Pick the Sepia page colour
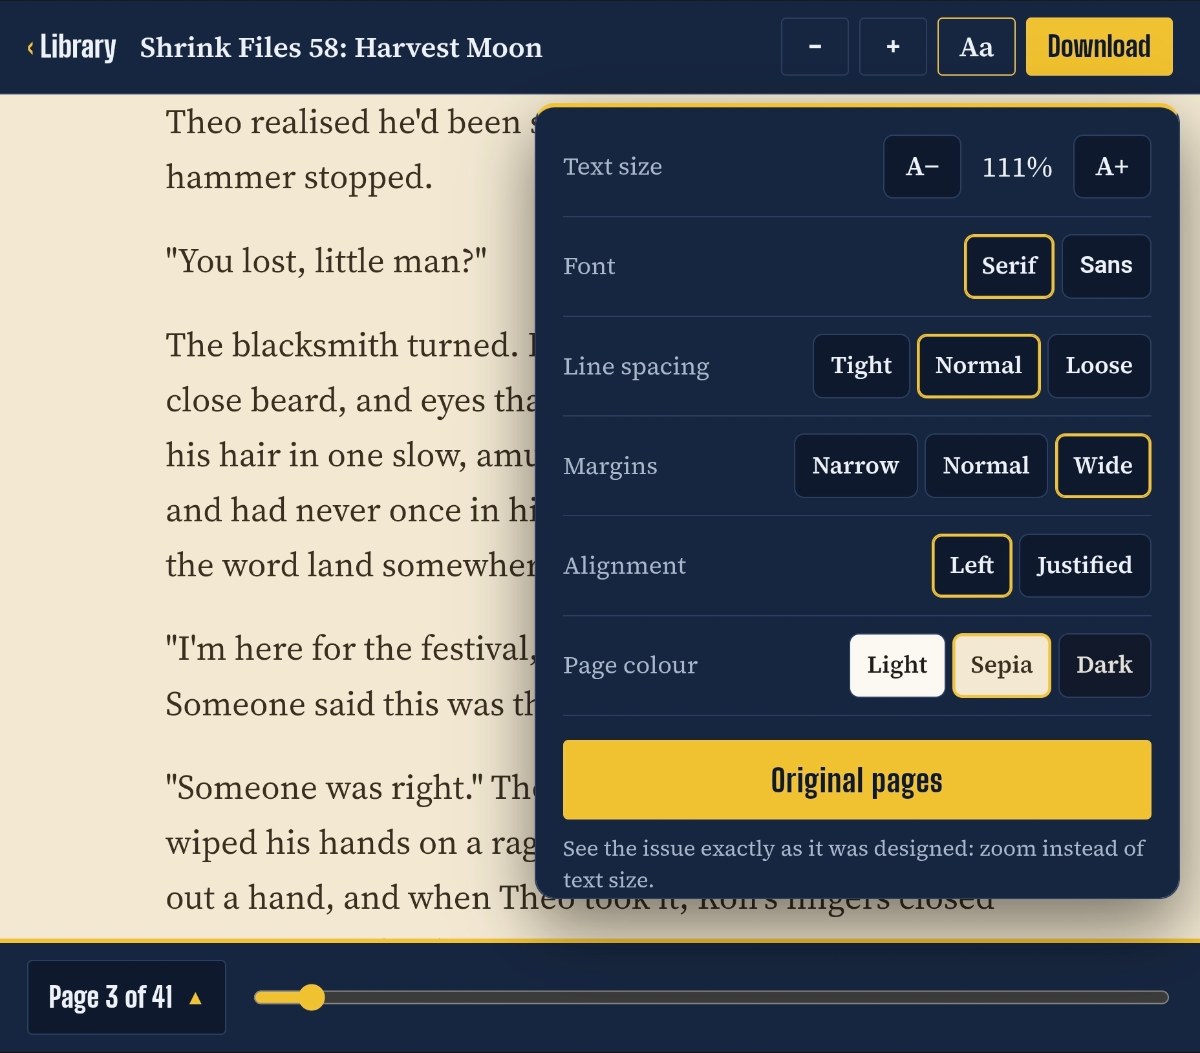Viewport: 1200px width, 1053px height. pos(1001,666)
